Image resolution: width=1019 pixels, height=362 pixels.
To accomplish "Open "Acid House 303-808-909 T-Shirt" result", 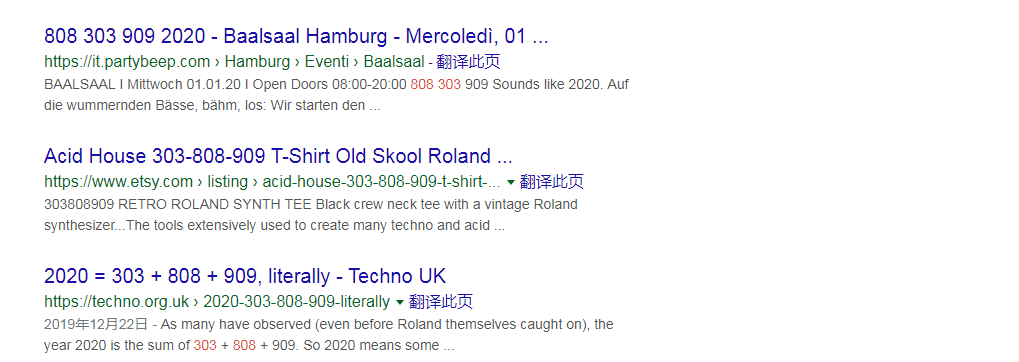I will pyautogui.click(x=278, y=156).
